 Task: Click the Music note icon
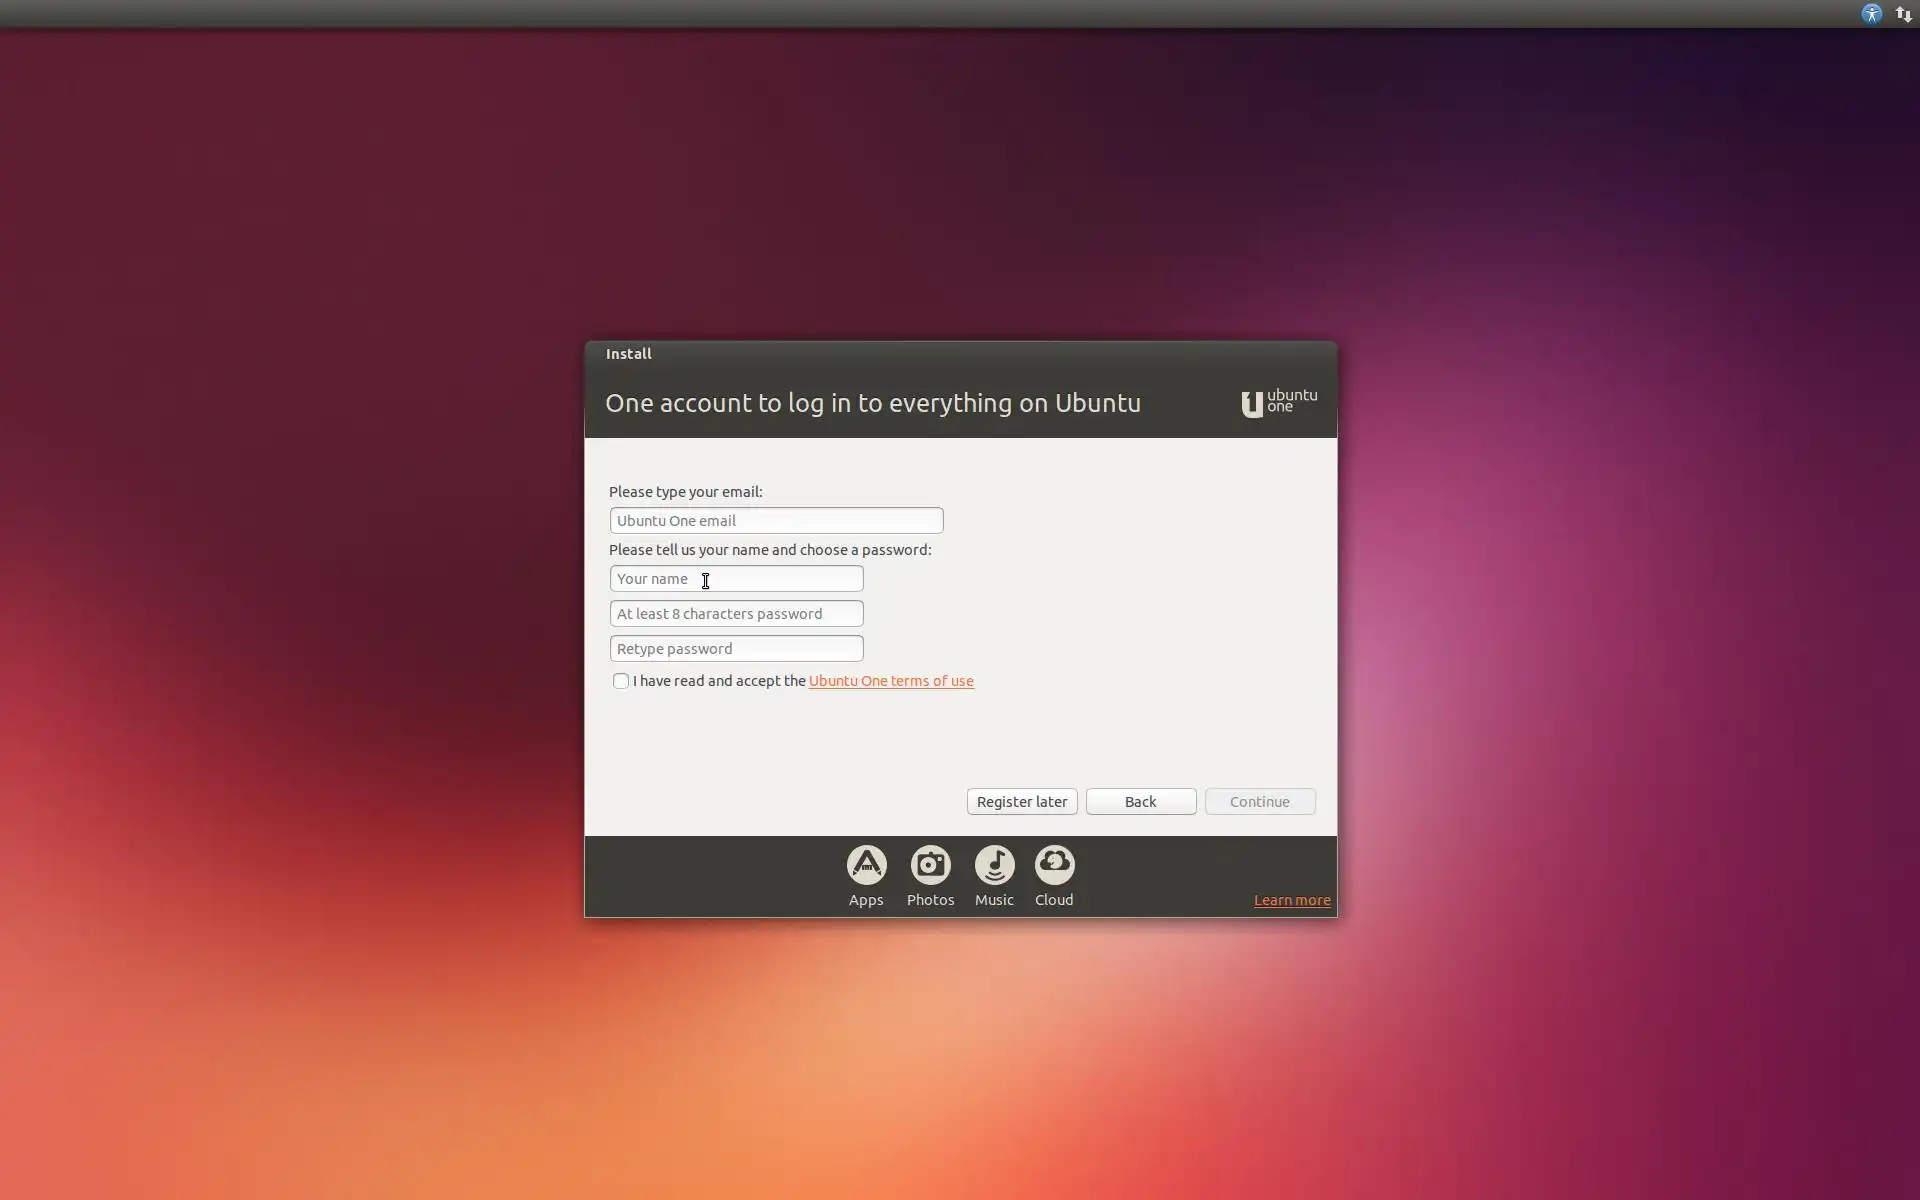coord(994,865)
